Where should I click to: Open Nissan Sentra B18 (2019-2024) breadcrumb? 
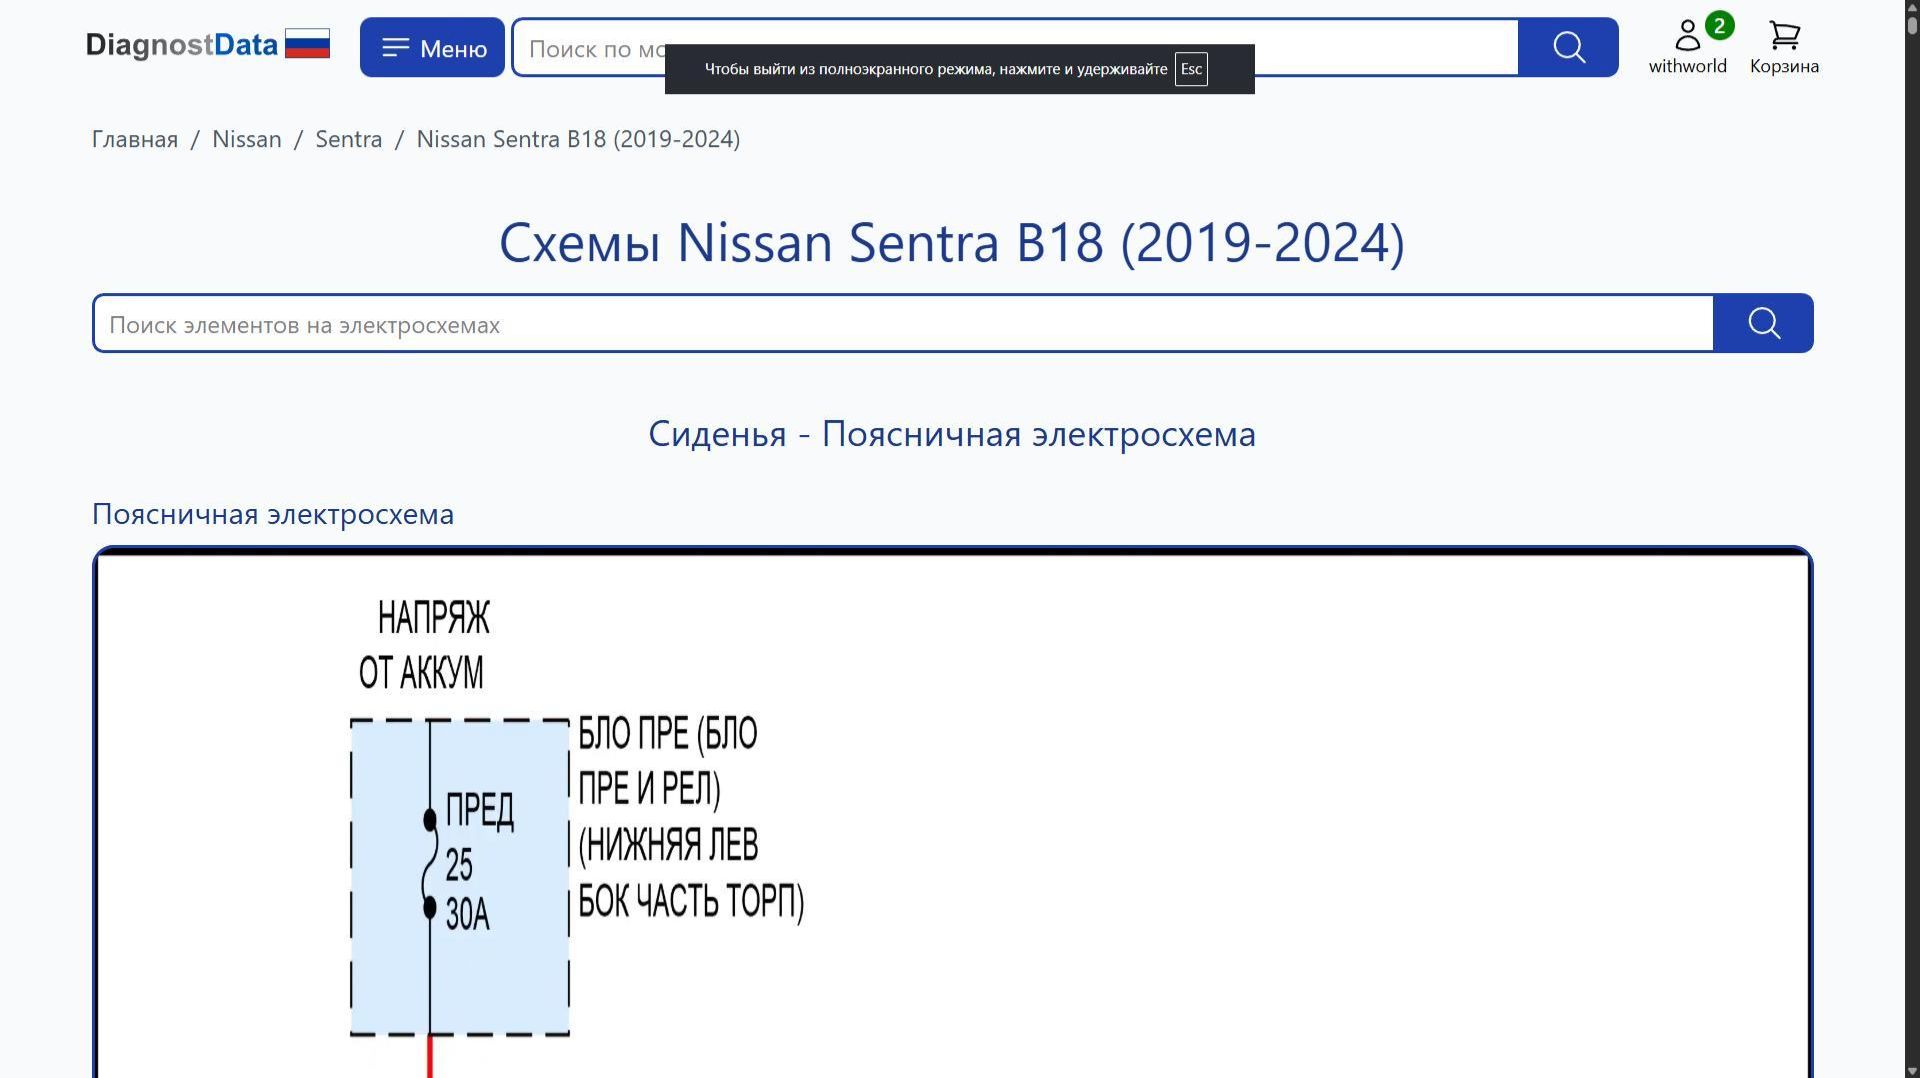click(x=578, y=139)
